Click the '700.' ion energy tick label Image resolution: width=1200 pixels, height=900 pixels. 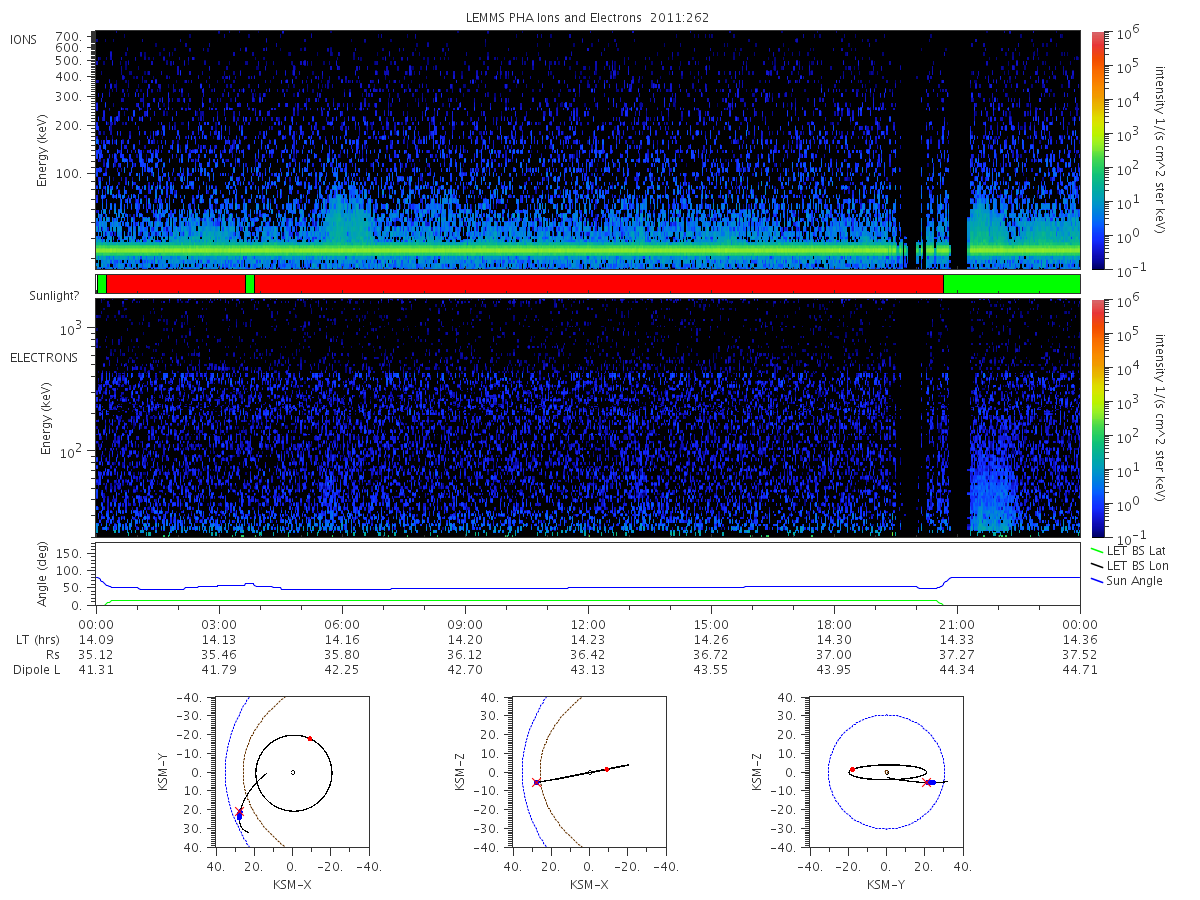click(70, 35)
